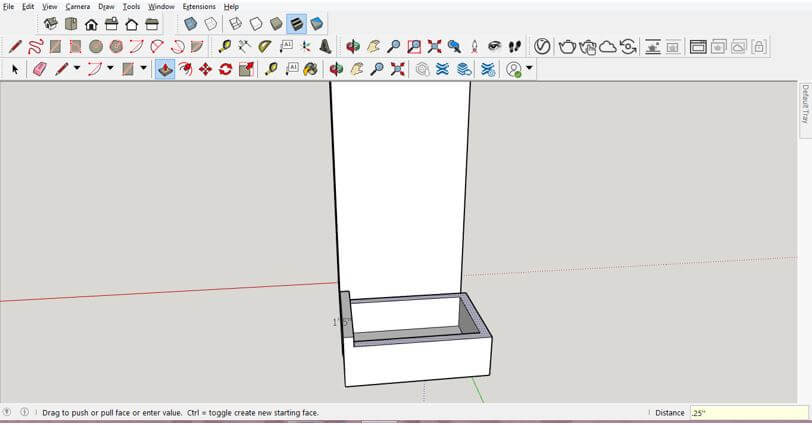
Task: Select the Eraser tool
Action: coord(40,69)
